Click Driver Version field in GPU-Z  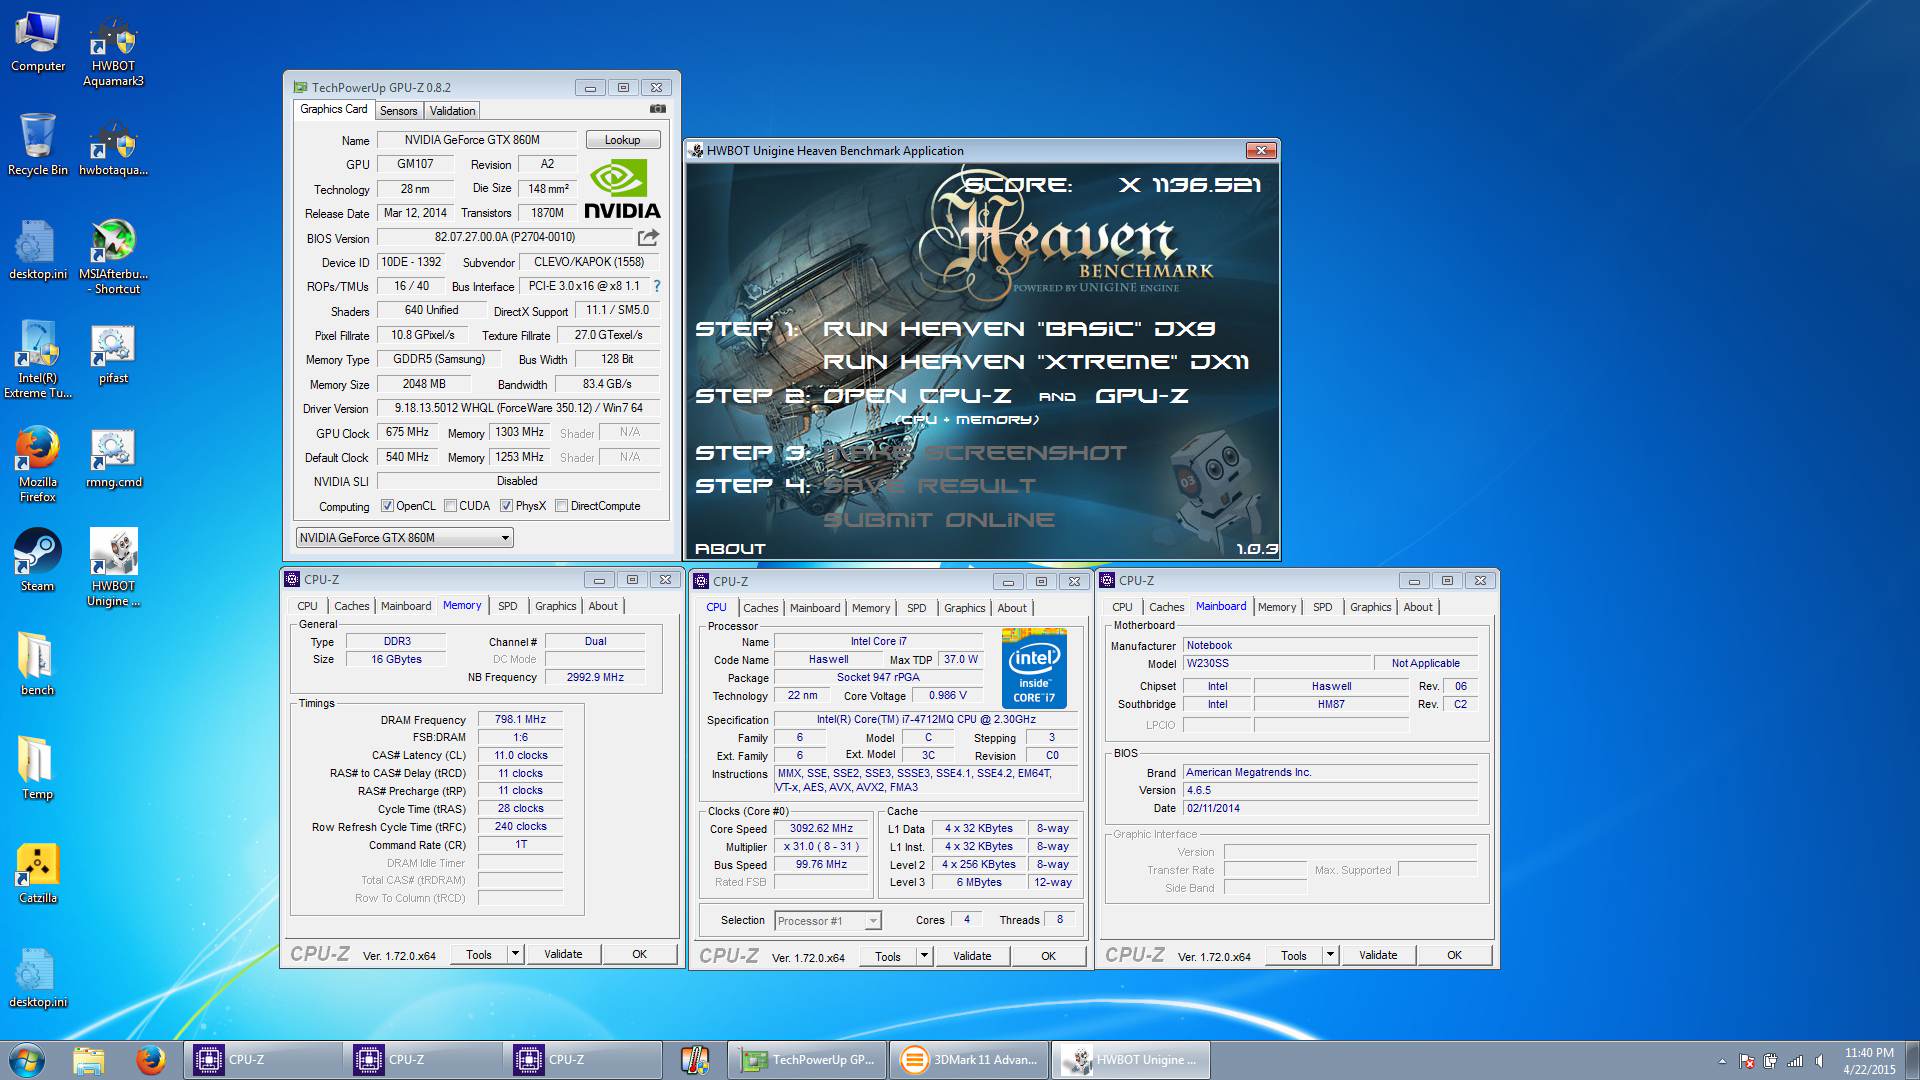[x=518, y=408]
